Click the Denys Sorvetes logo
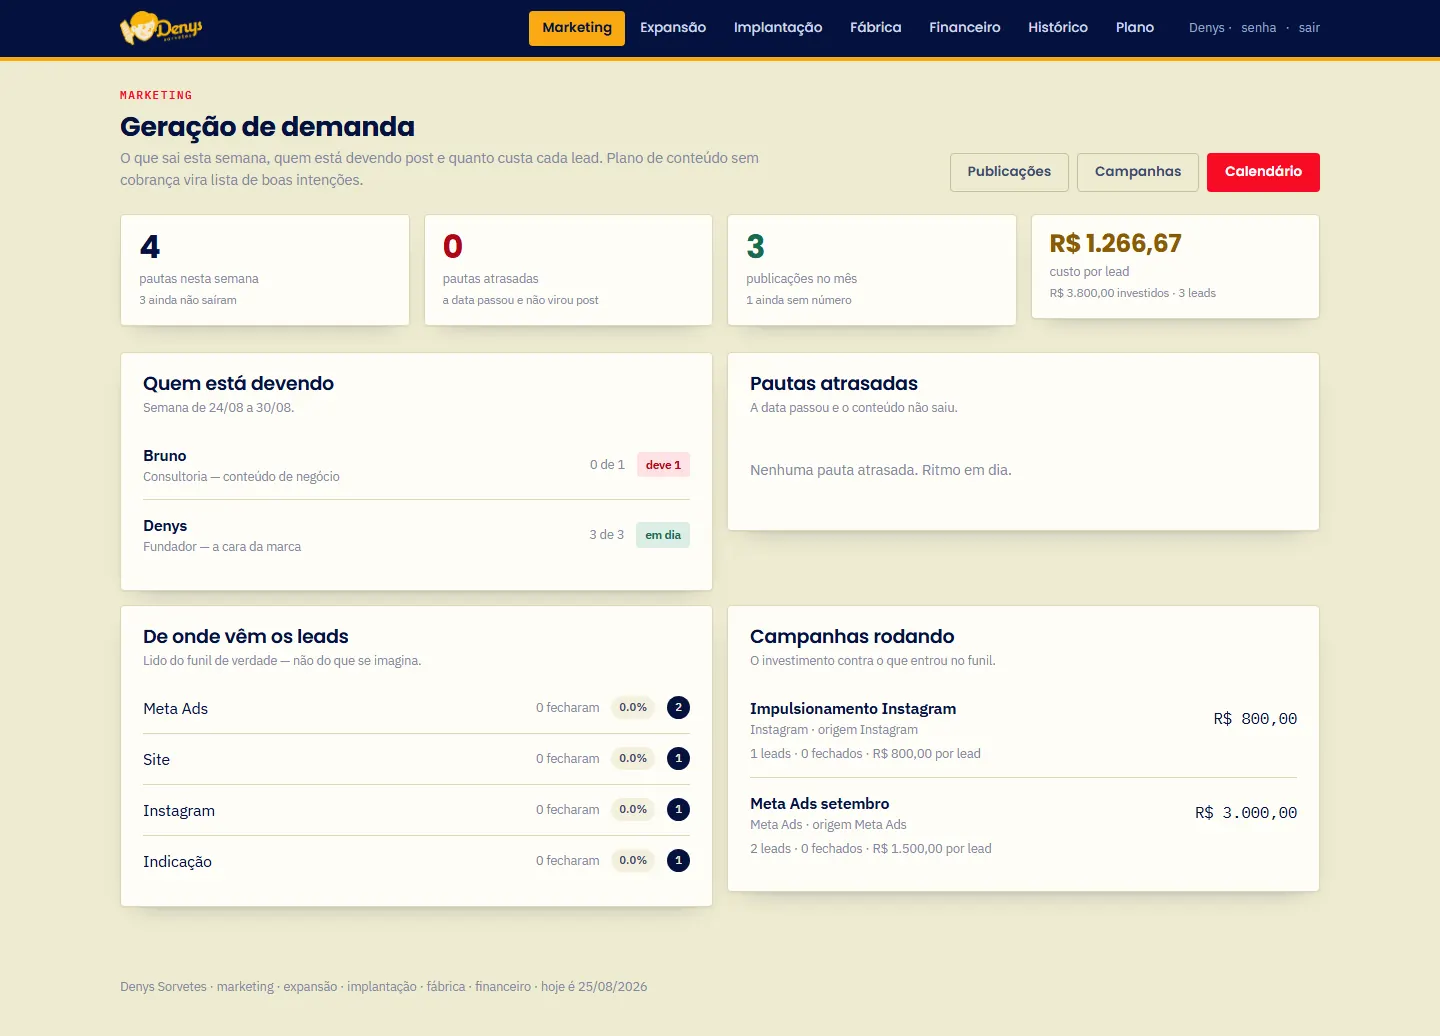This screenshot has height=1036, width=1440. point(161,28)
